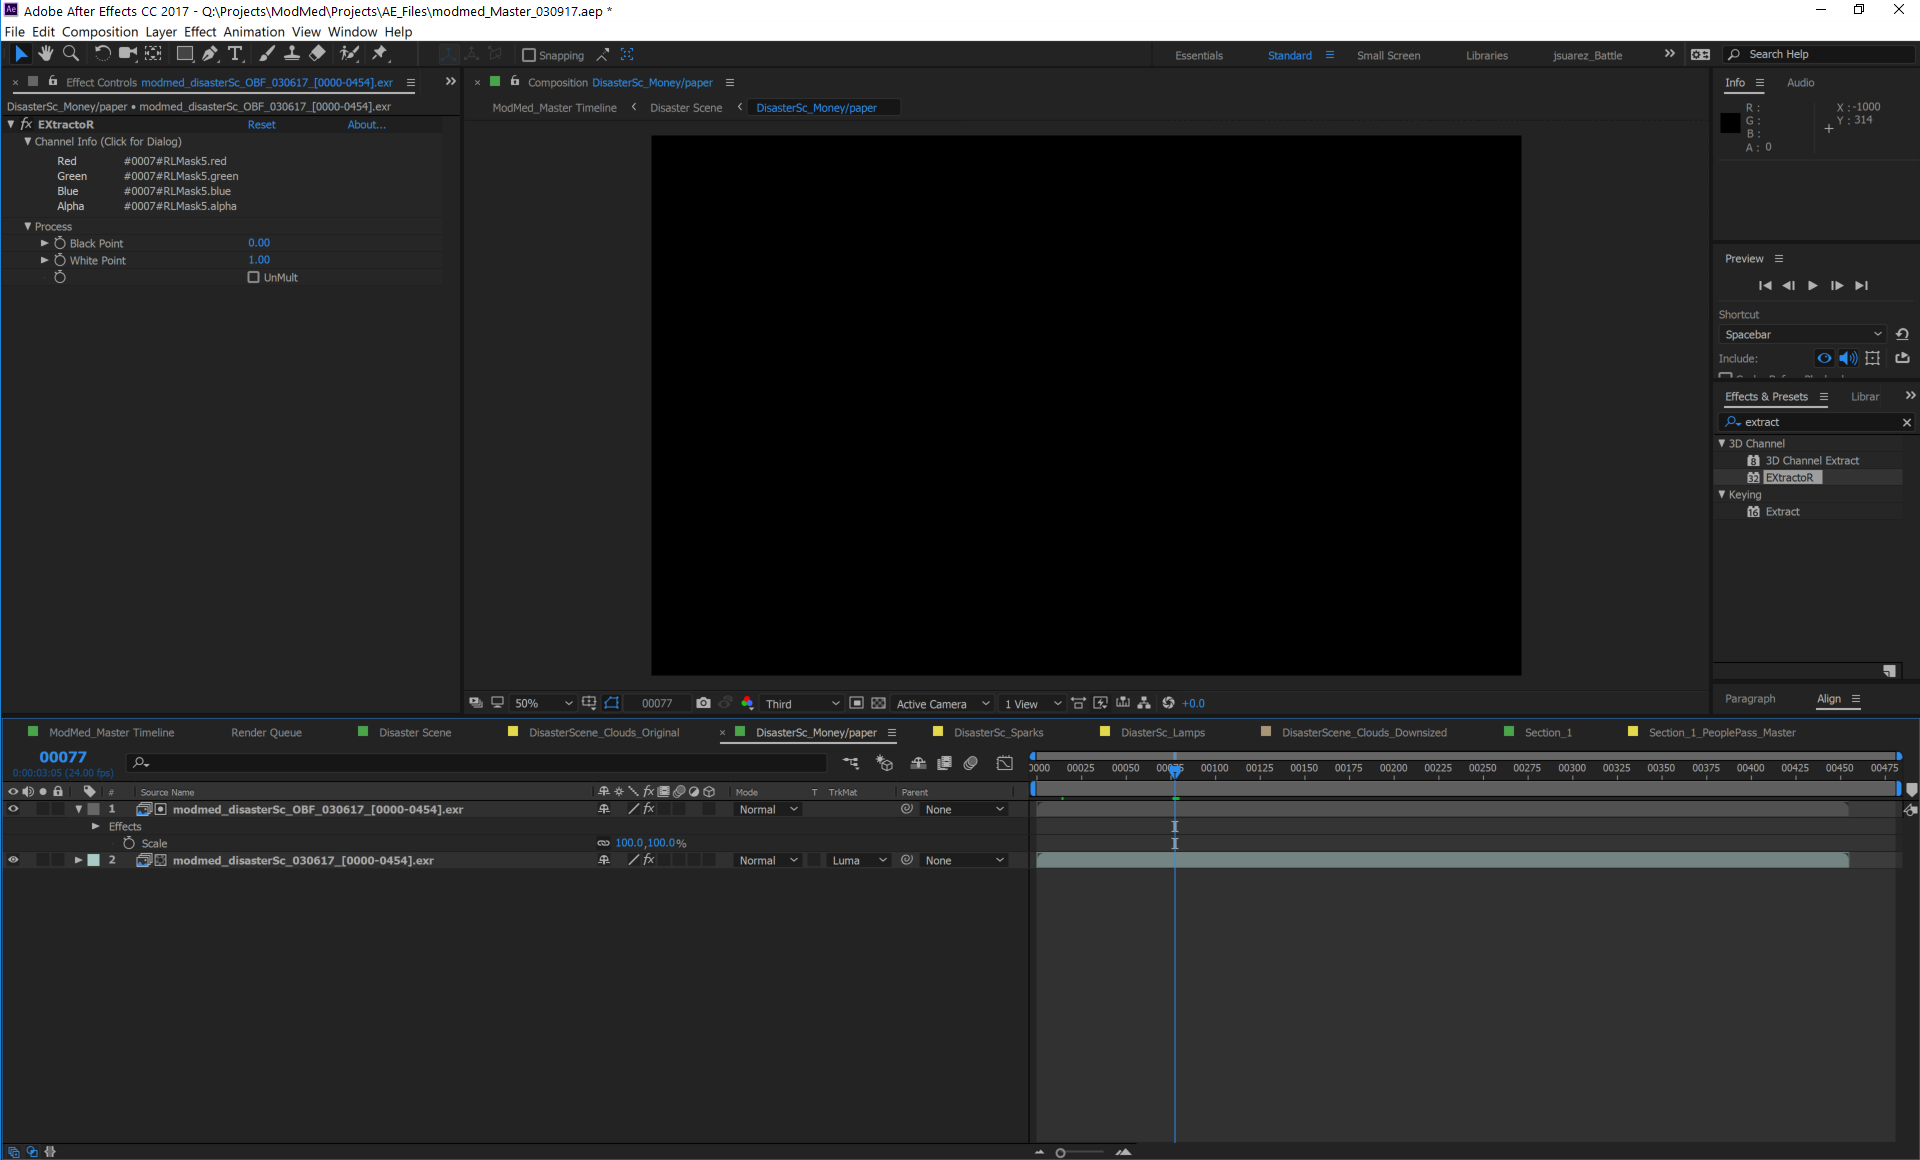
Task: Select the Hand tool
Action: coord(46,54)
